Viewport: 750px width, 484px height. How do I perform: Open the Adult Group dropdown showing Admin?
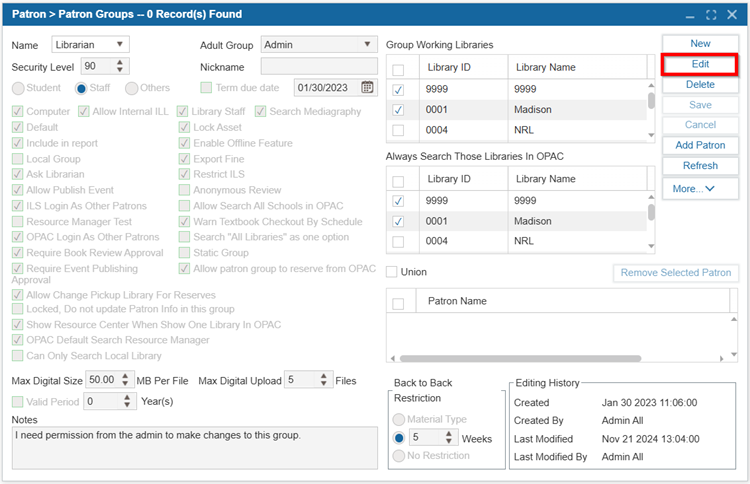(319, 44)
